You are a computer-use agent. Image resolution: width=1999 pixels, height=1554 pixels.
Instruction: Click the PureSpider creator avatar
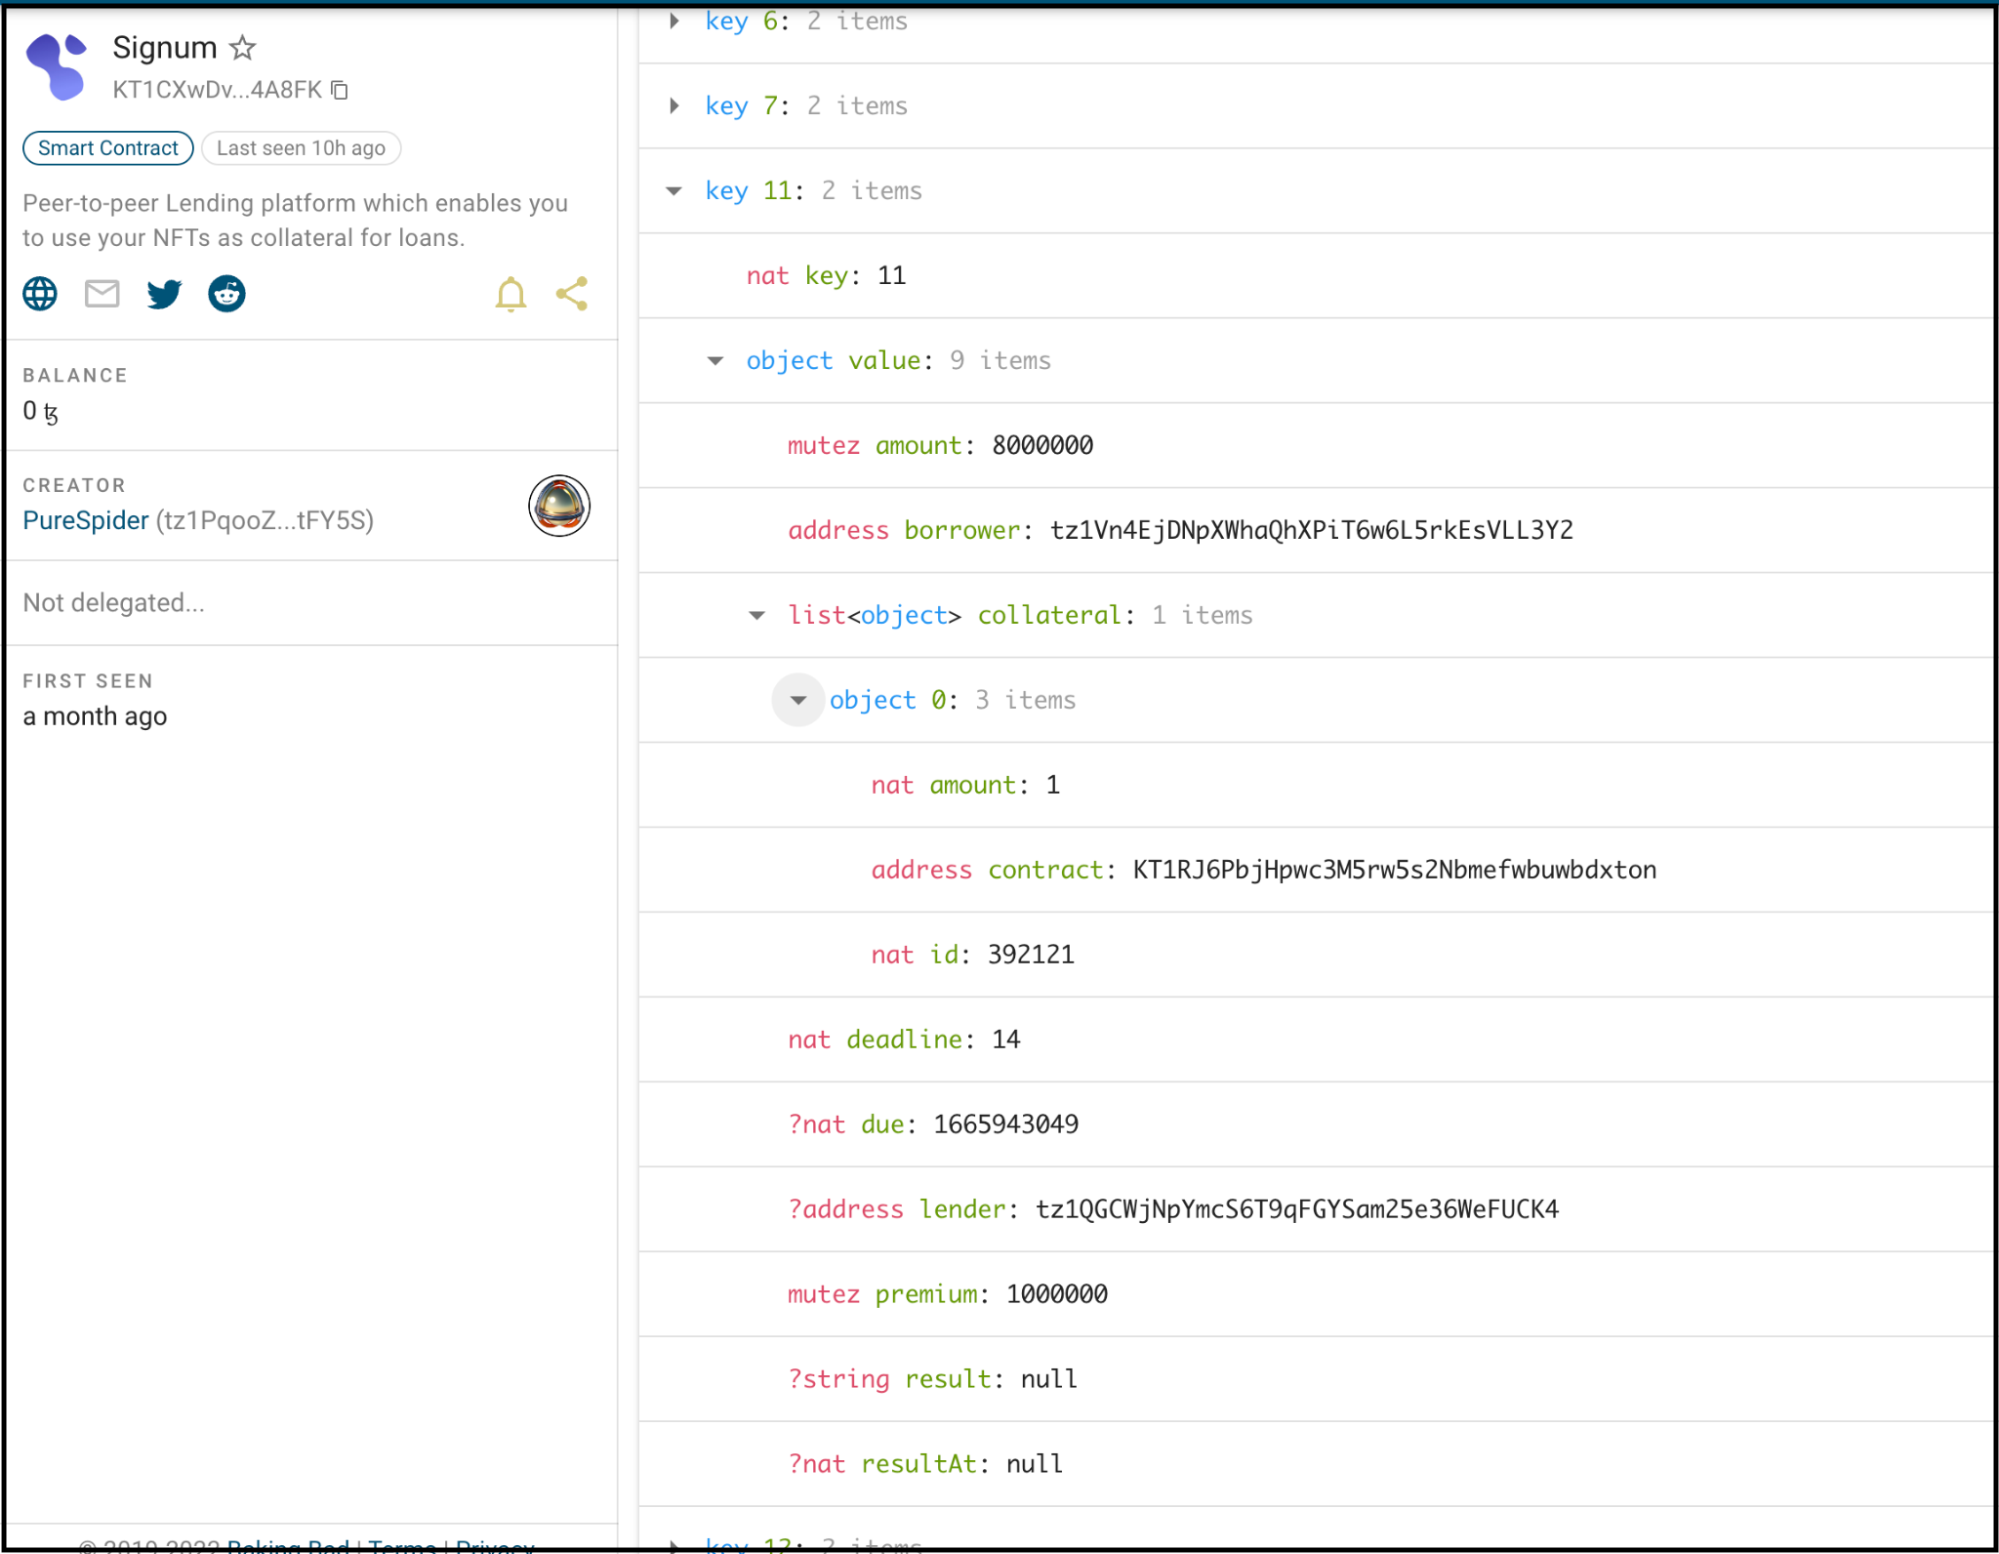point(559,506)
